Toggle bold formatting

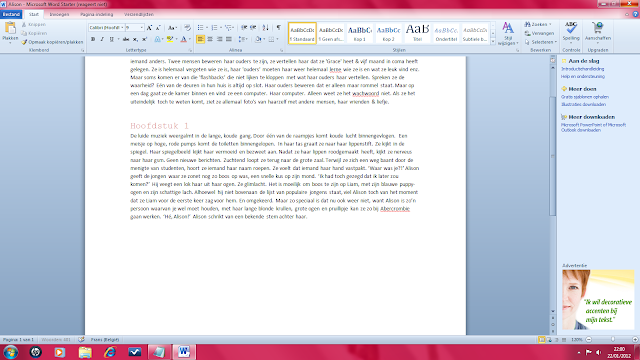[x=93, y=39]
